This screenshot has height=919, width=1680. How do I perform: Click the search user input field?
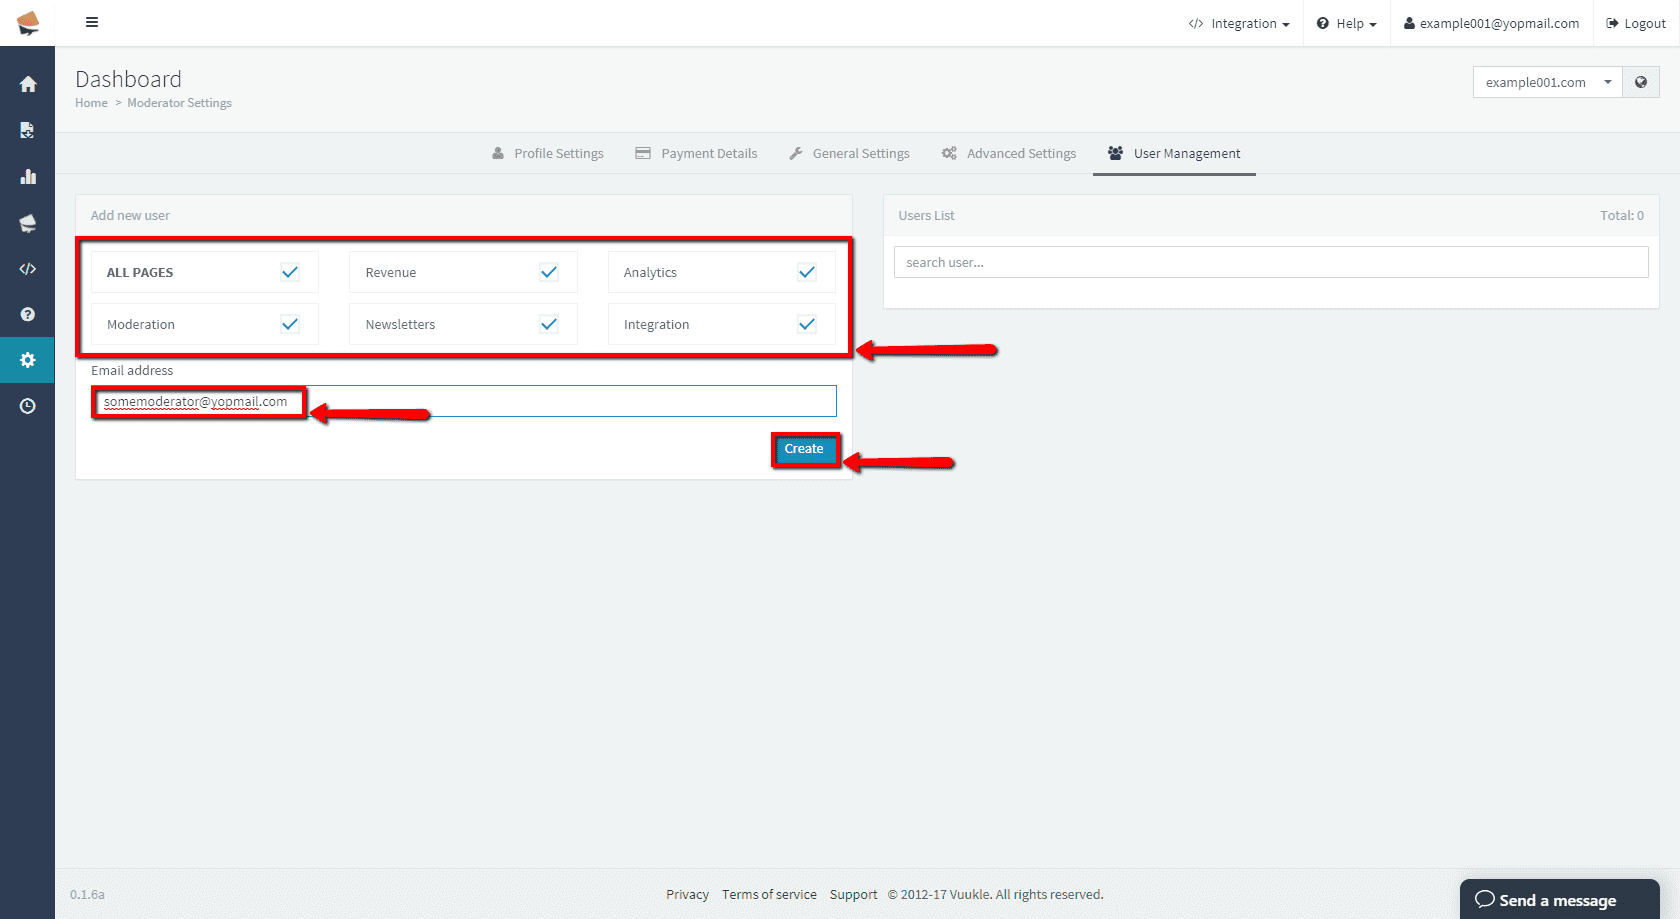1270,262
